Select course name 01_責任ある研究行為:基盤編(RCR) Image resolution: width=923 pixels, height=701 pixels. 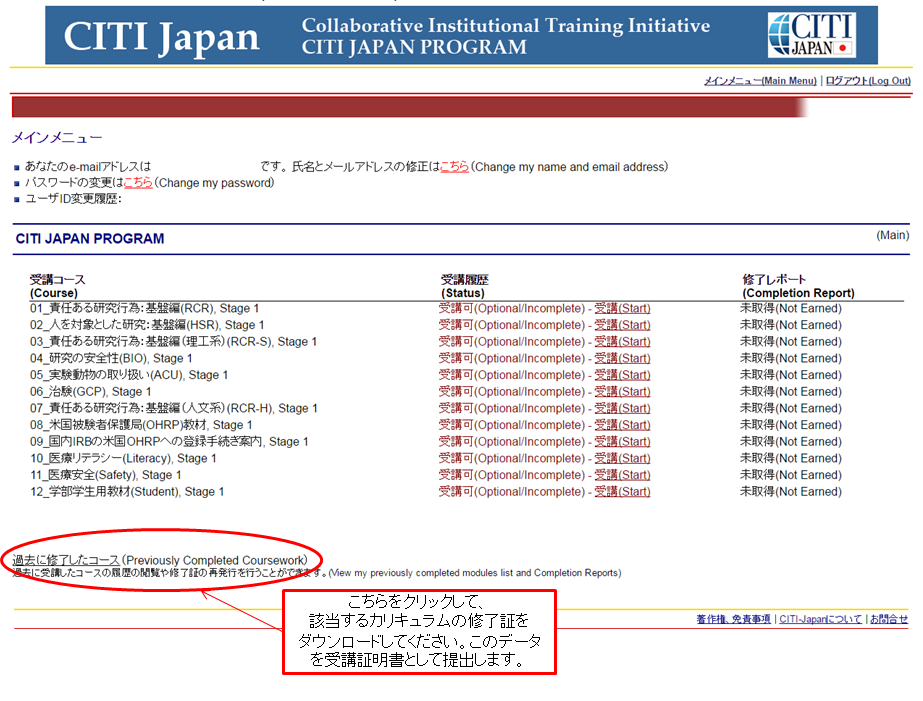click(144, 308)
